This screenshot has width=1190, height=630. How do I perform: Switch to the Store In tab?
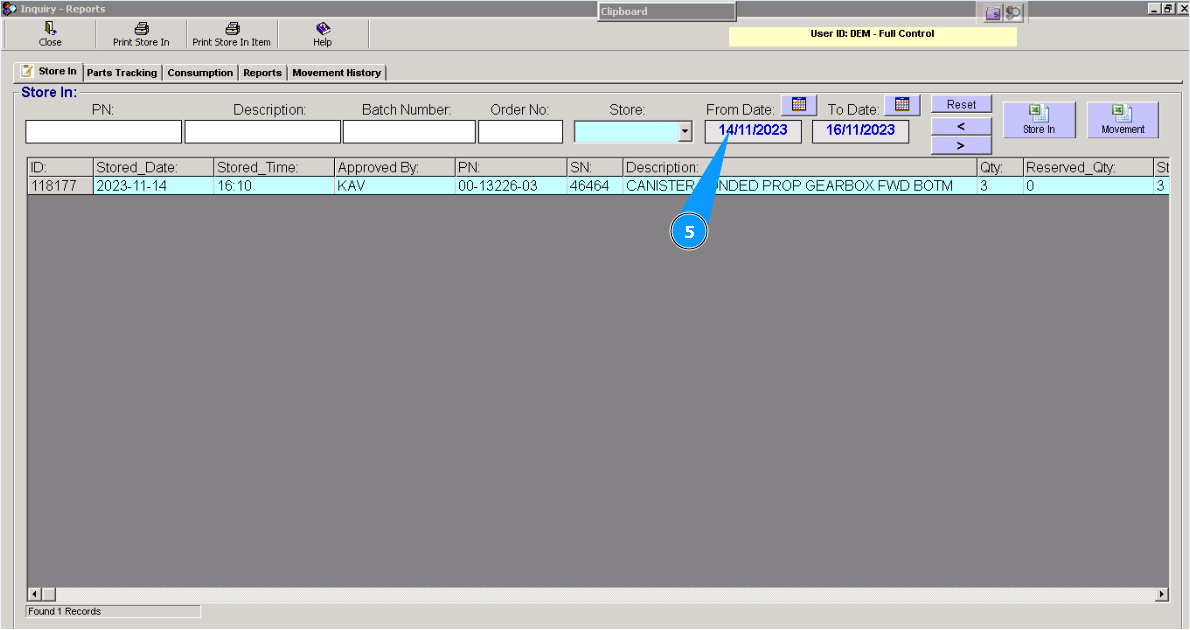point(49,71)
